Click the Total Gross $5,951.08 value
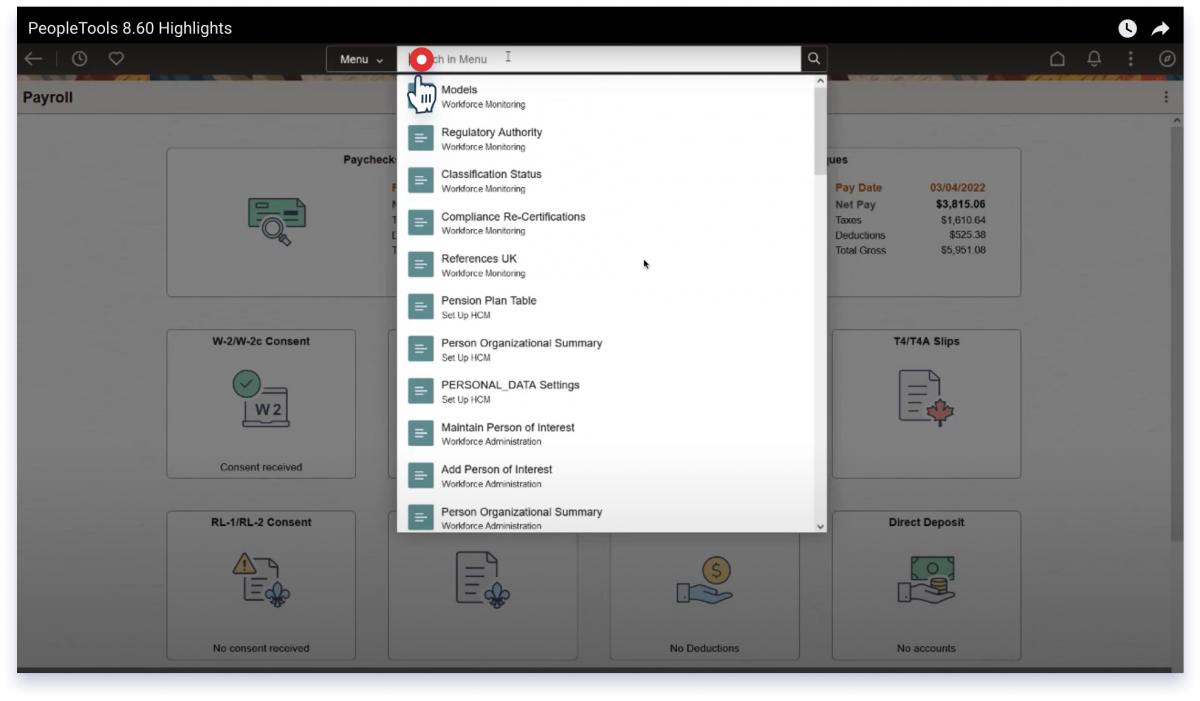The height and width of the screenshot is (701, 1200). [963, 250]
